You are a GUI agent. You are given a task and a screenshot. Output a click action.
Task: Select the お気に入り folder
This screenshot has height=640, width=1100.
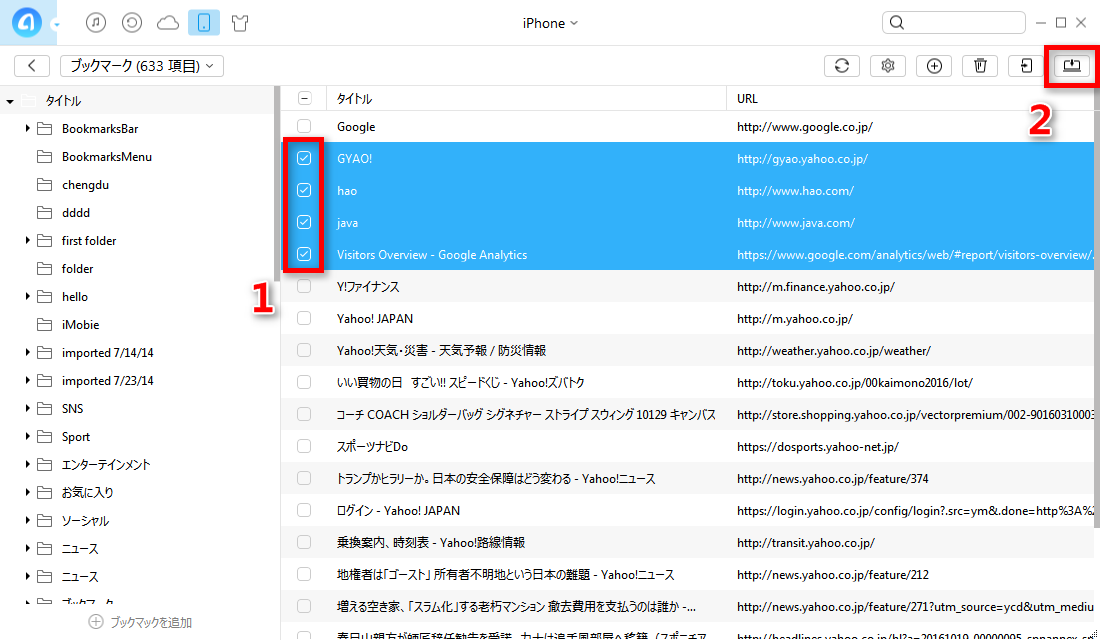point(88,493)
